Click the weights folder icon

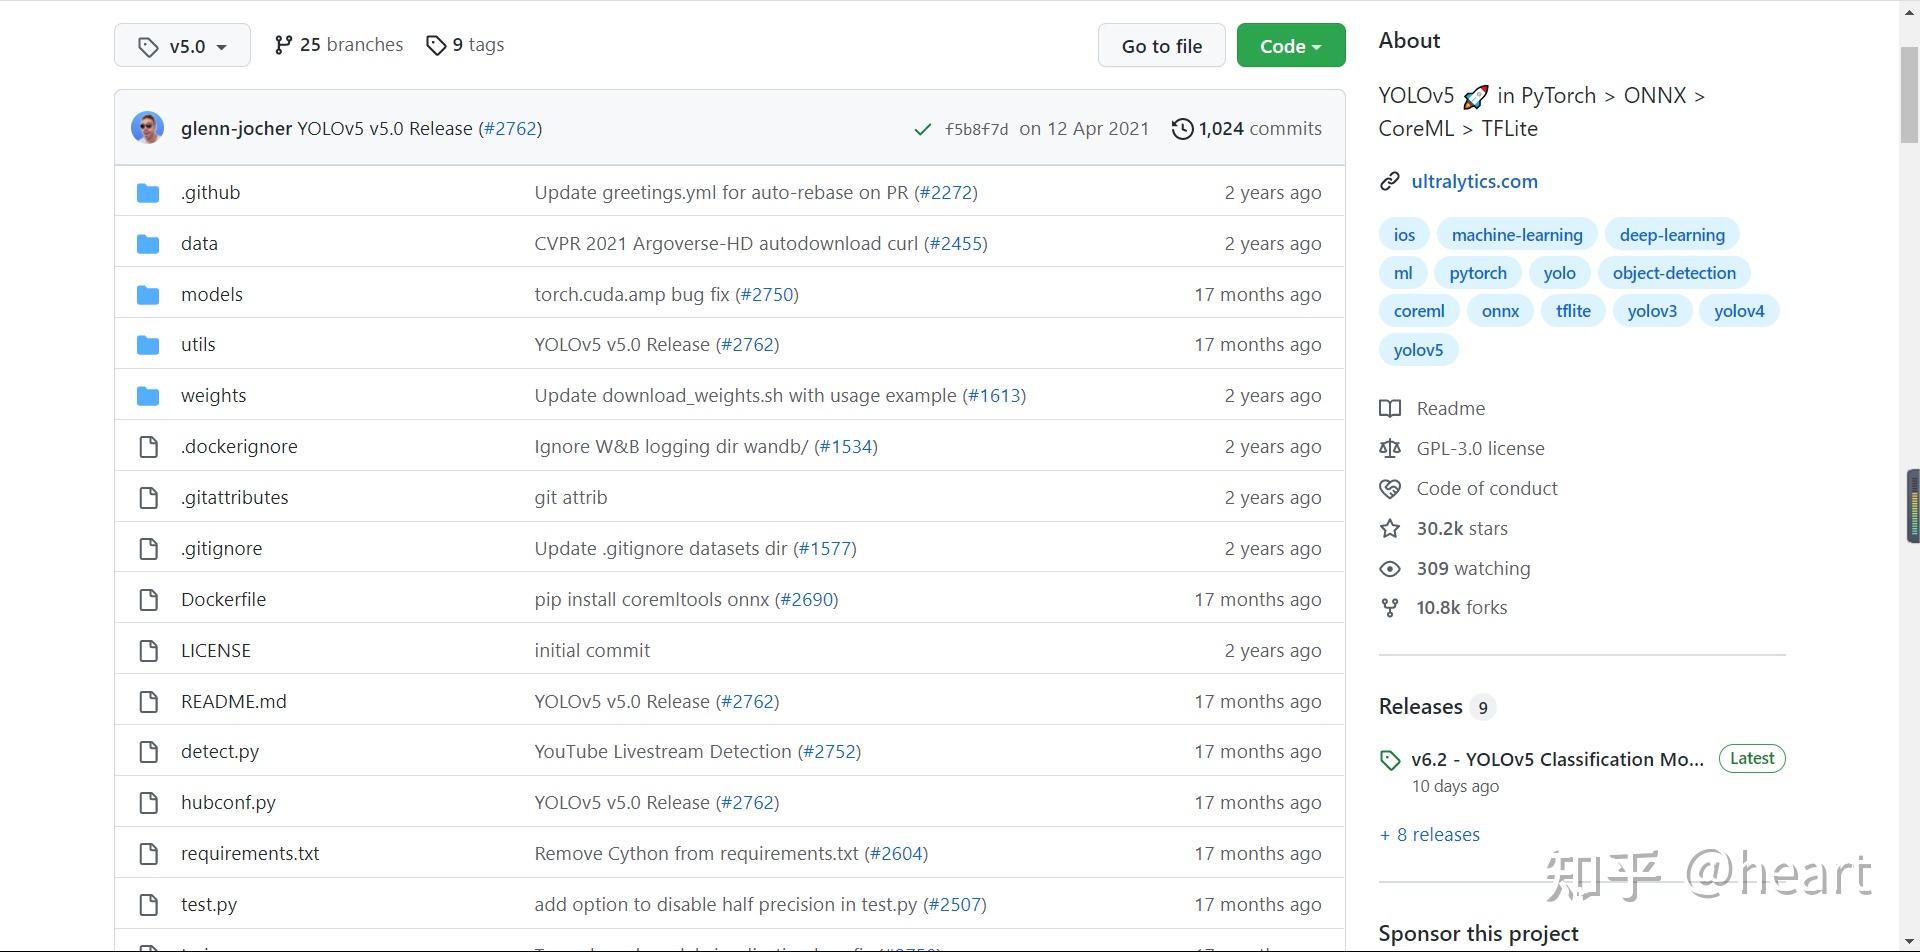[x=148, y=396]
